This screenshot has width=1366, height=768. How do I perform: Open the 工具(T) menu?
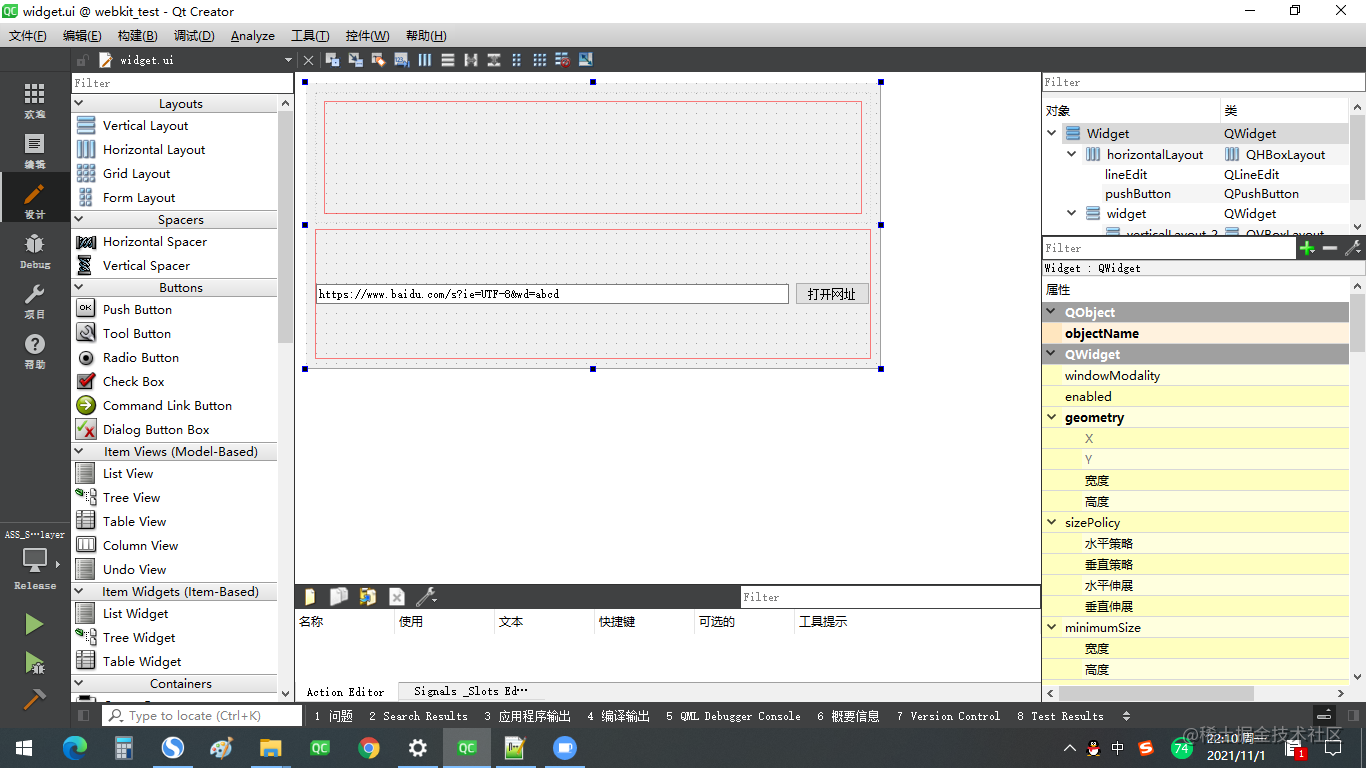(310, 35)
